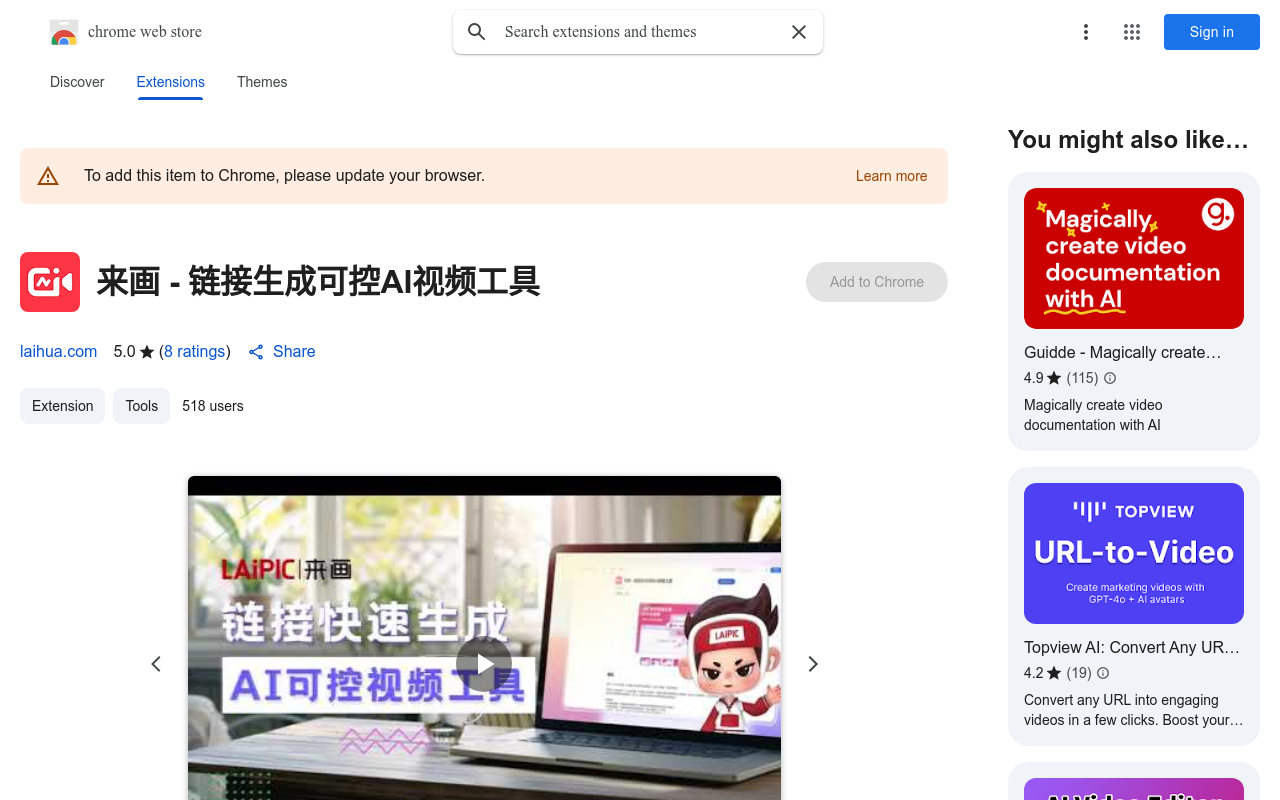Open the Google apps launcher grid

1131,32
